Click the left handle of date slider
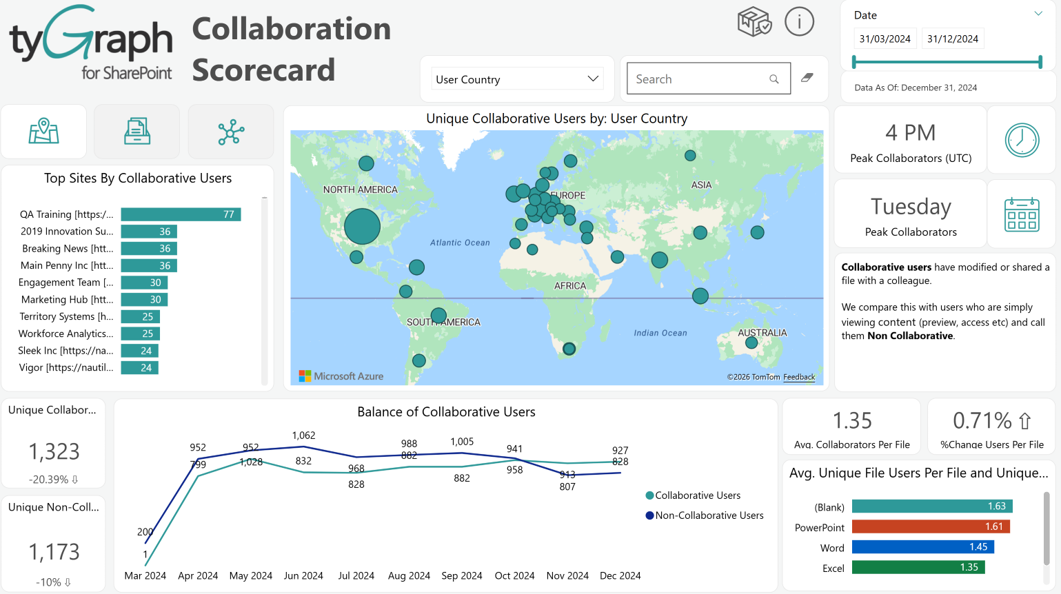Viewport: 1061px width, 594px height. pos(855,62)
